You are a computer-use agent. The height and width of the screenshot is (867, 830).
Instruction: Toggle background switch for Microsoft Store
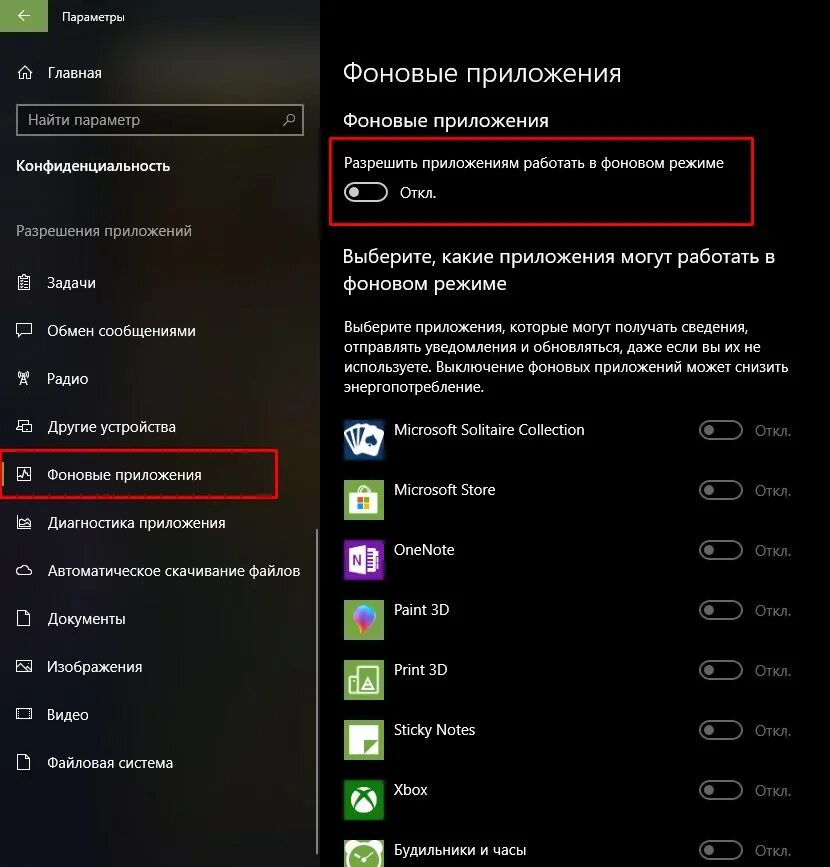(x=721, y=490)
